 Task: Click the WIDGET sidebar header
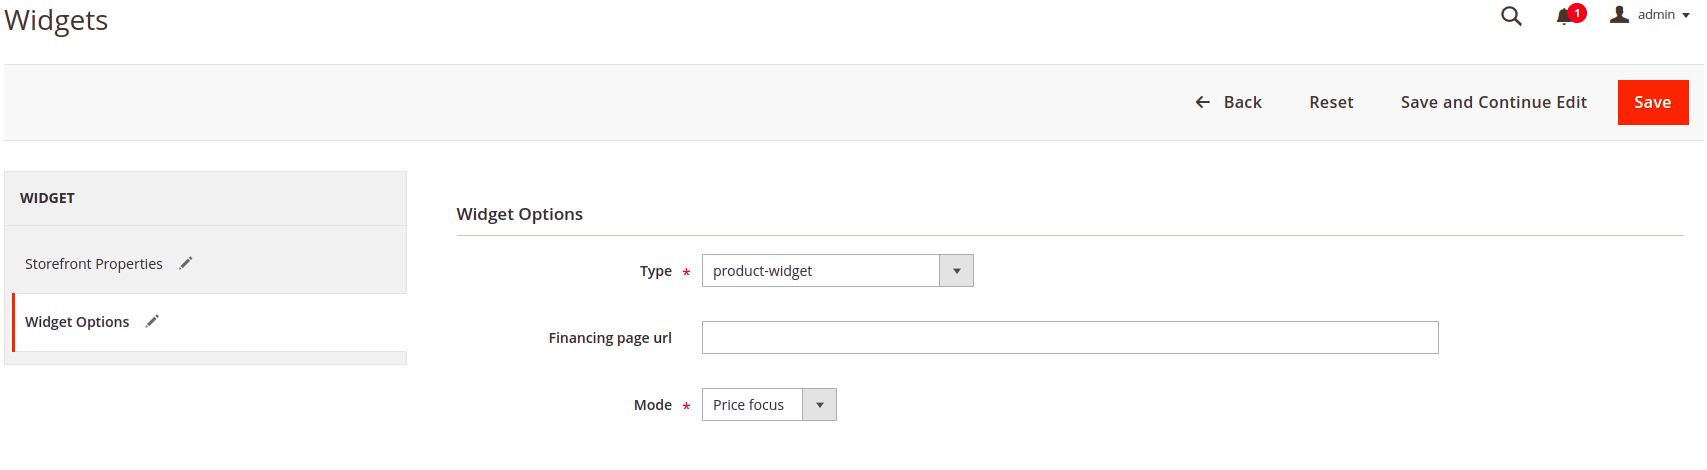(48, 198)
